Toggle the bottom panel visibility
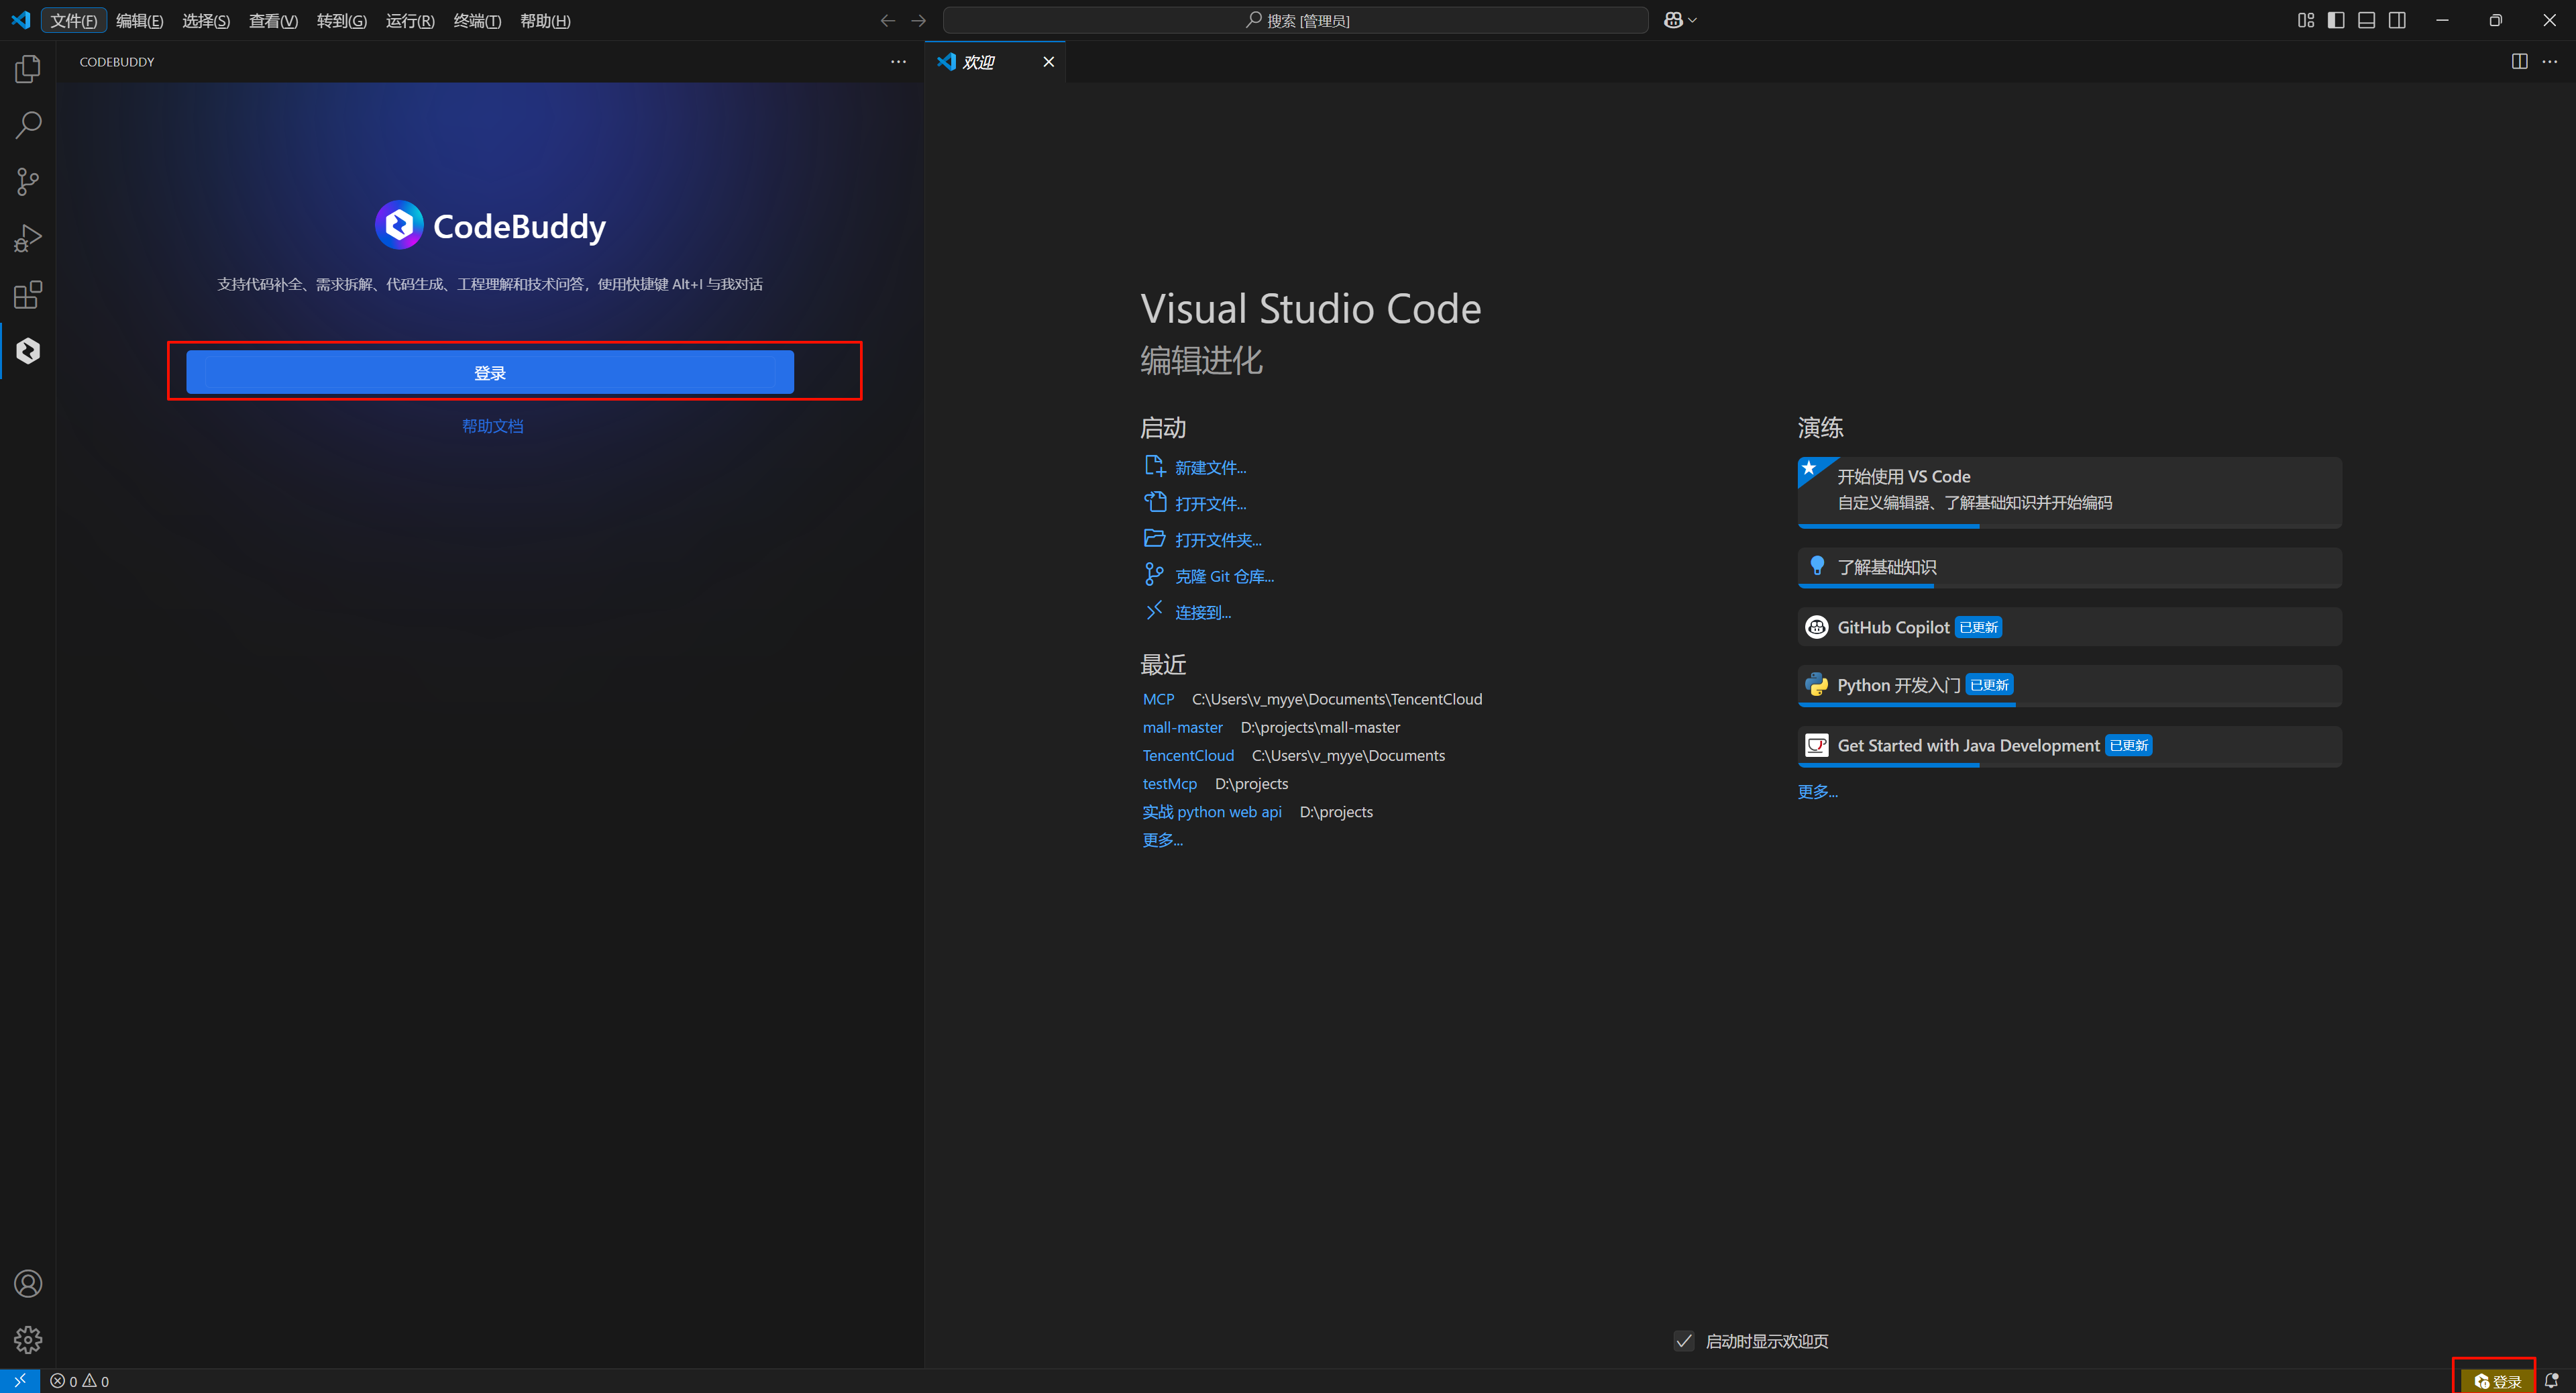 2366,19
